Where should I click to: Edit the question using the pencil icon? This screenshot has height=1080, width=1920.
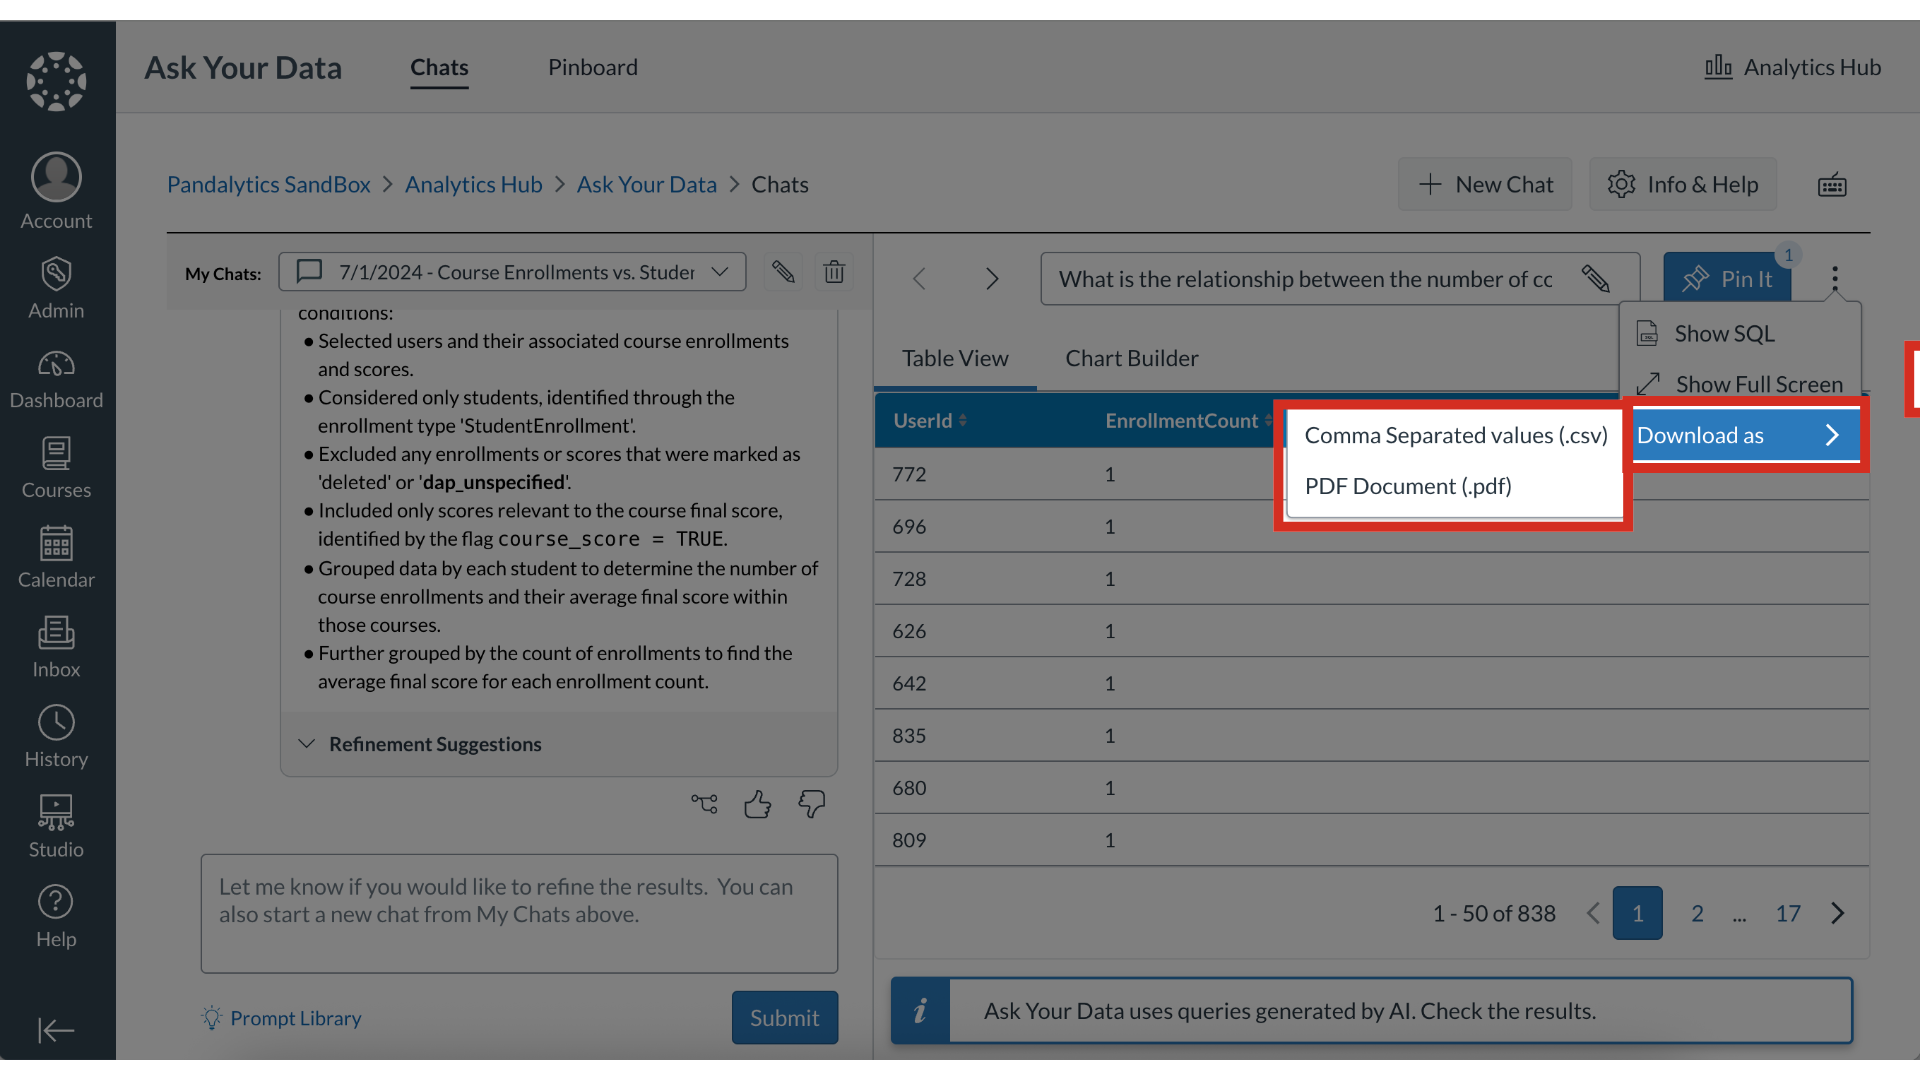1596,279
